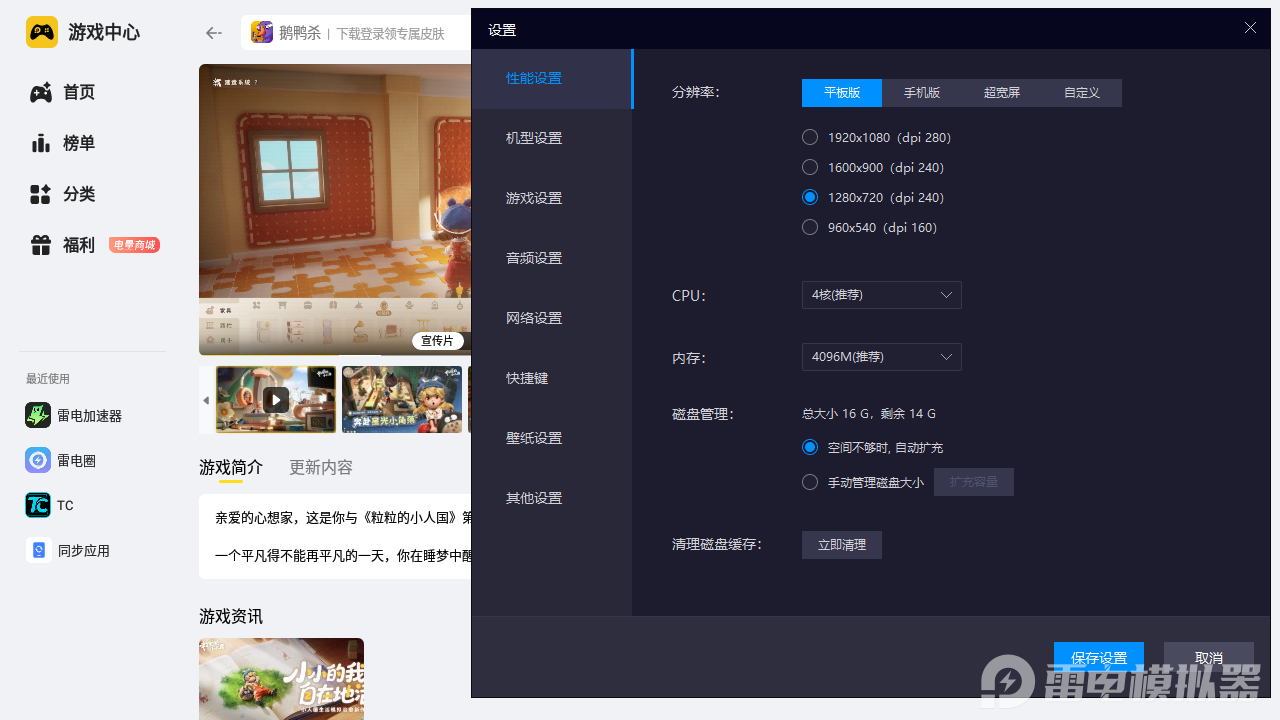Select 1920x1080 (dpi 280) resolution
Viewport: 1280px width, 720px height.
click(810, 137)
